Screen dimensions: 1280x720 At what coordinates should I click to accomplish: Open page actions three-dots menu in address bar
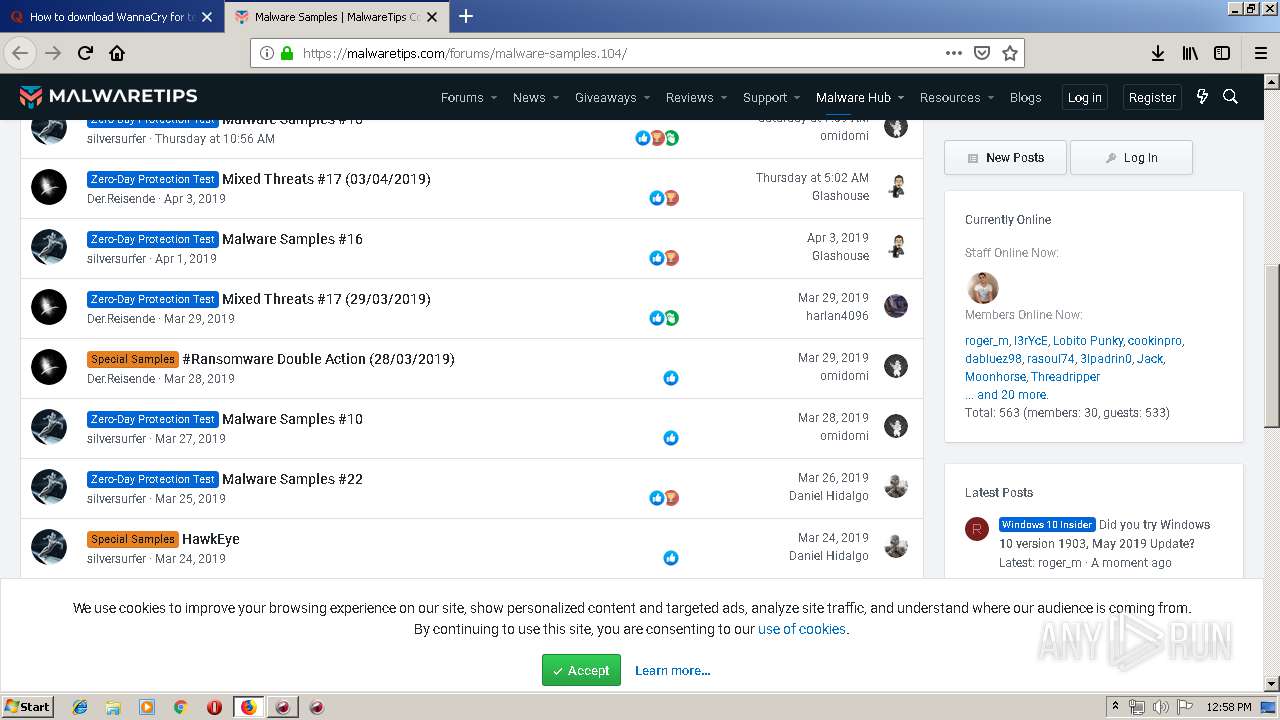[954, 53]
